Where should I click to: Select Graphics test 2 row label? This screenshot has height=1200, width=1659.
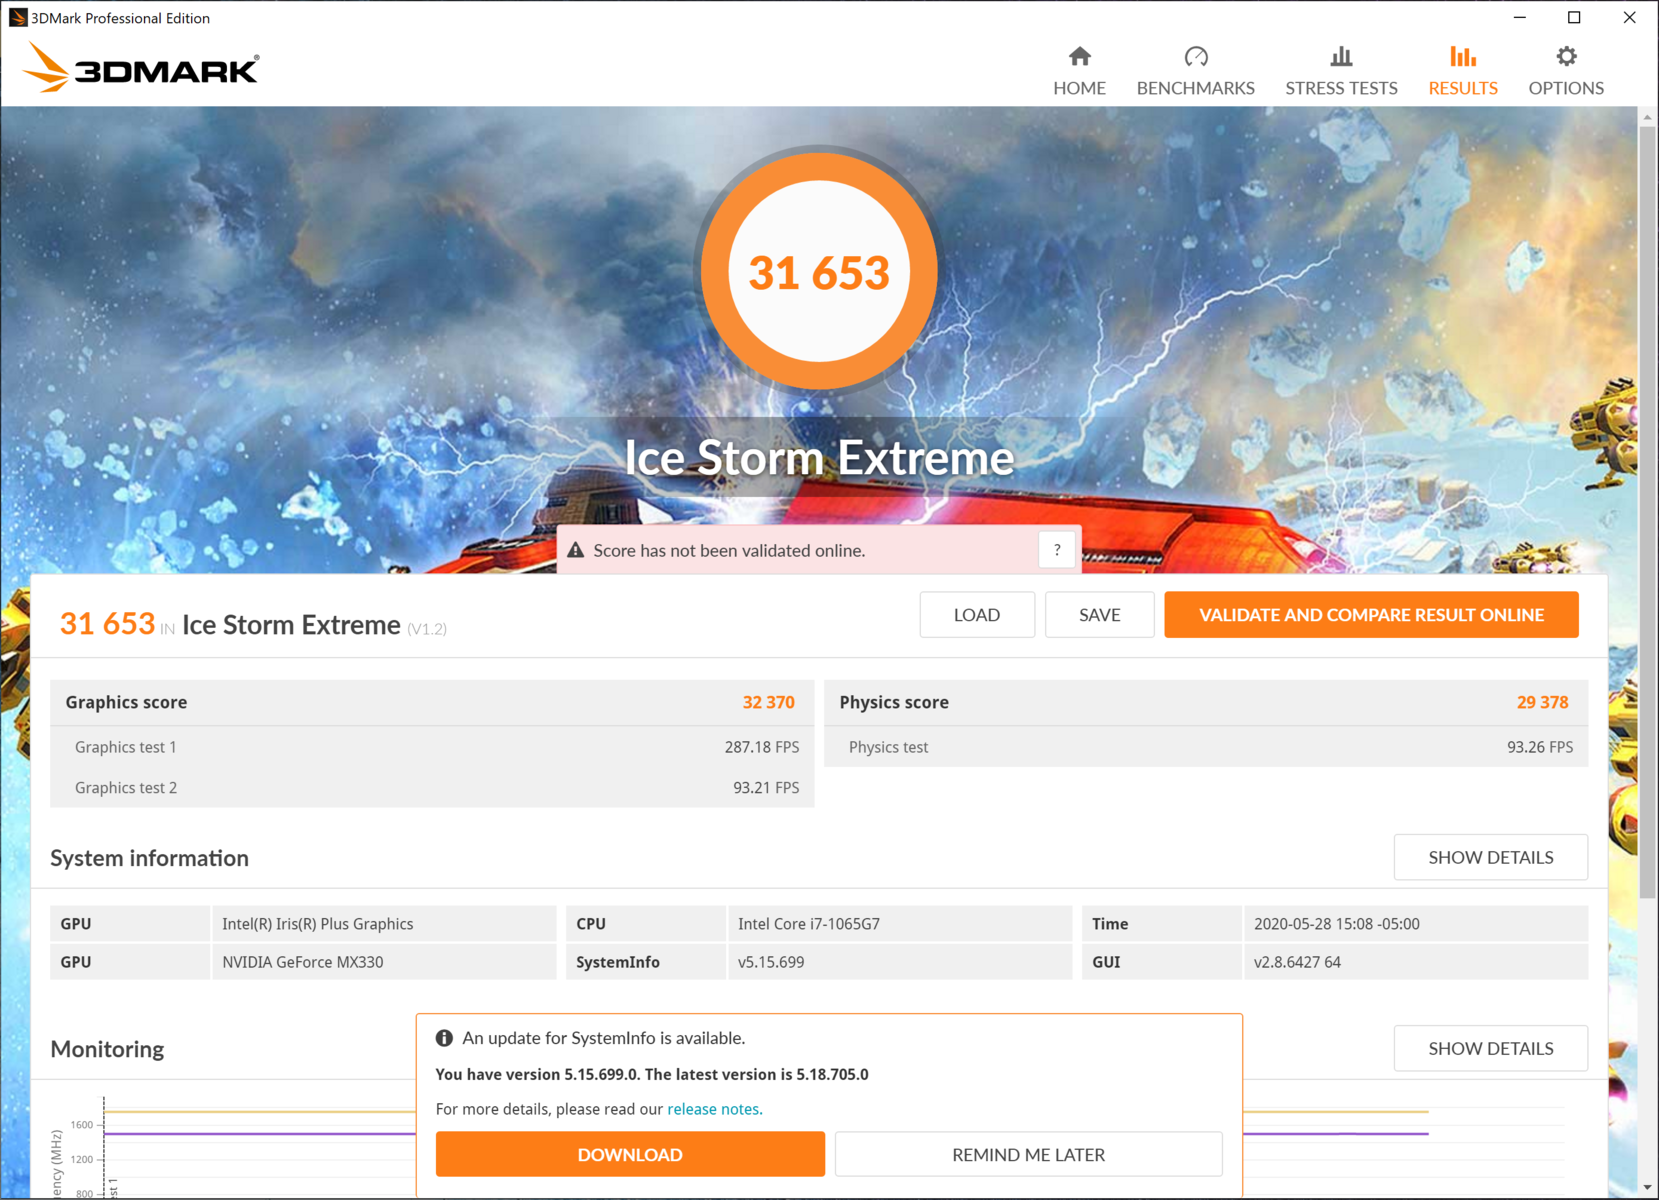tap(126, 788)
